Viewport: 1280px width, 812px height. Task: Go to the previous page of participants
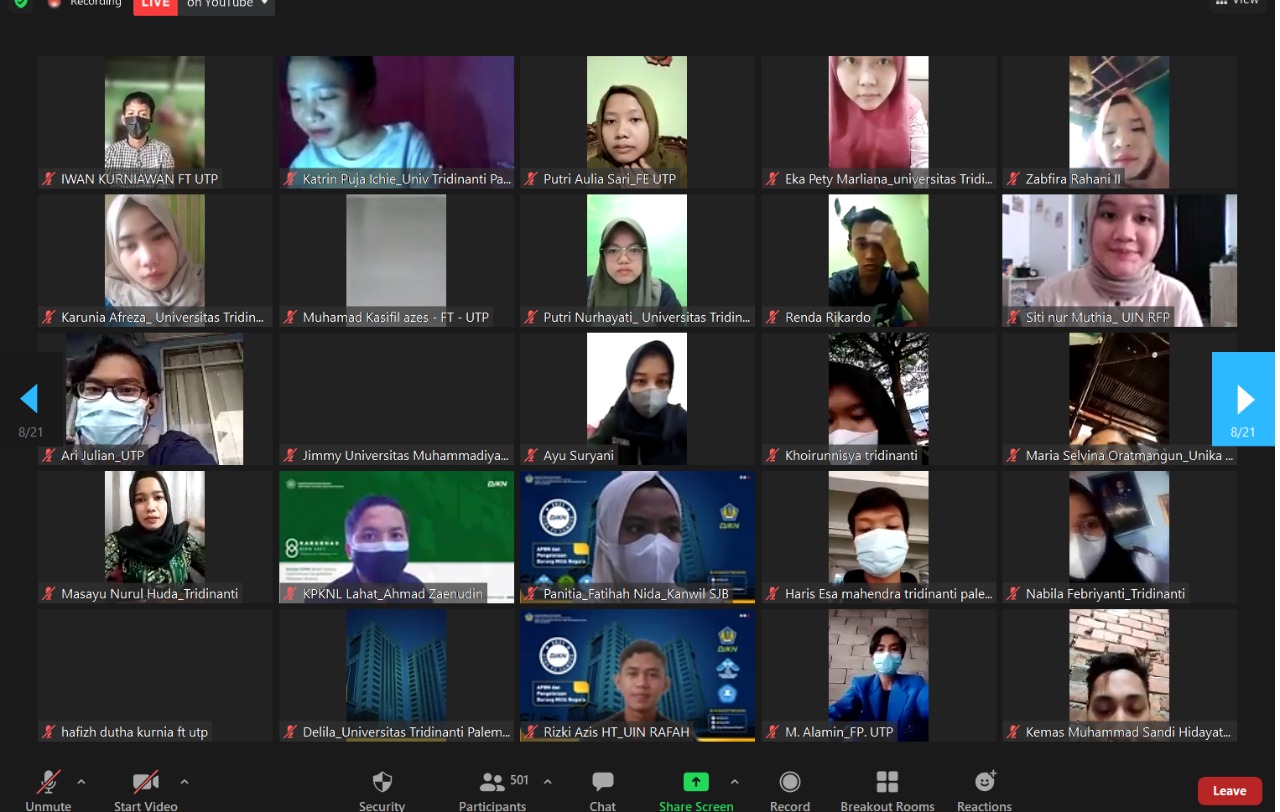coord(29,399)
